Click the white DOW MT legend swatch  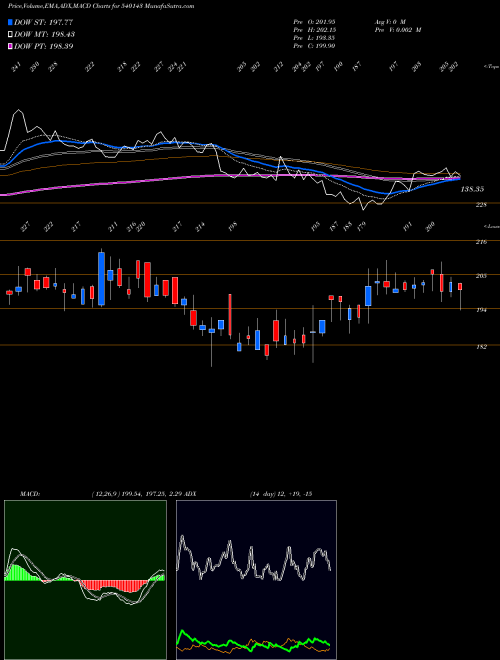pyautogui.click(x=11, y=34)
